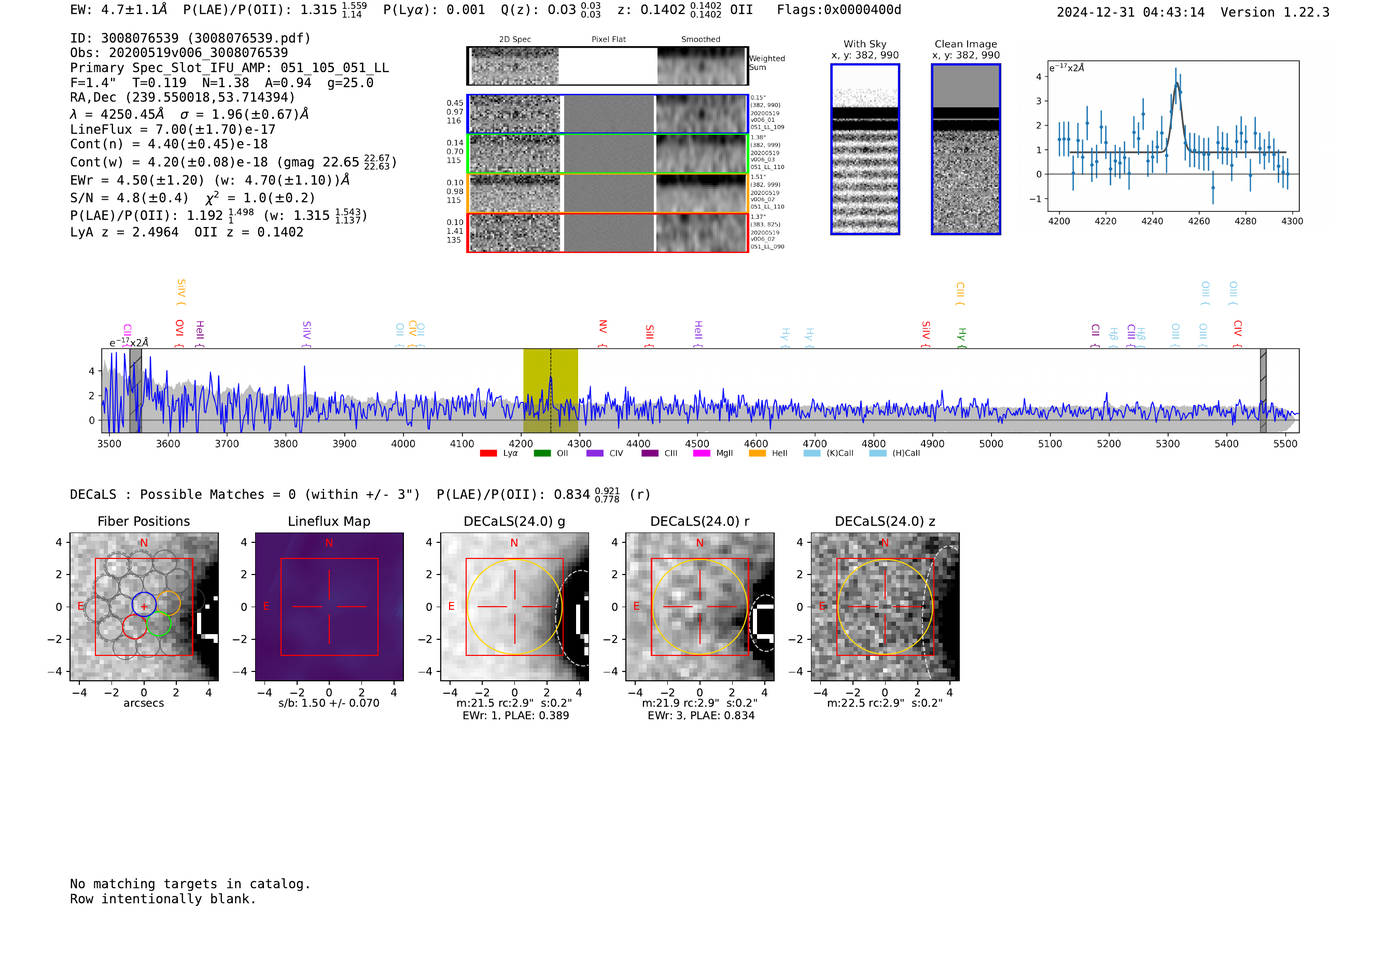Click the Lyα red legend swatch
1400x953 pixels.
(488, 453)
